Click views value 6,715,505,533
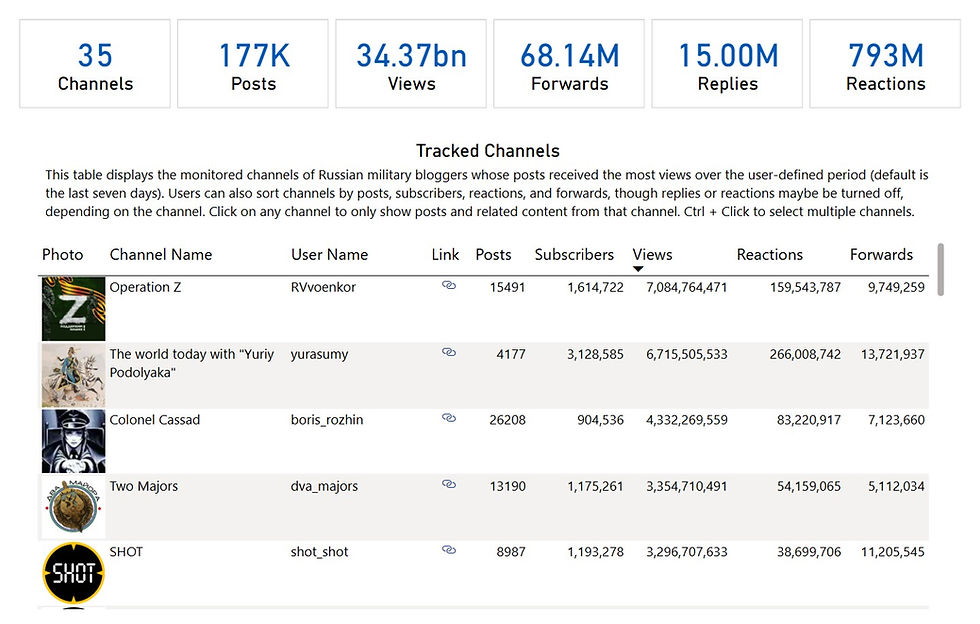The height and width of the screenshot is (624, 980). pos(687,355)
